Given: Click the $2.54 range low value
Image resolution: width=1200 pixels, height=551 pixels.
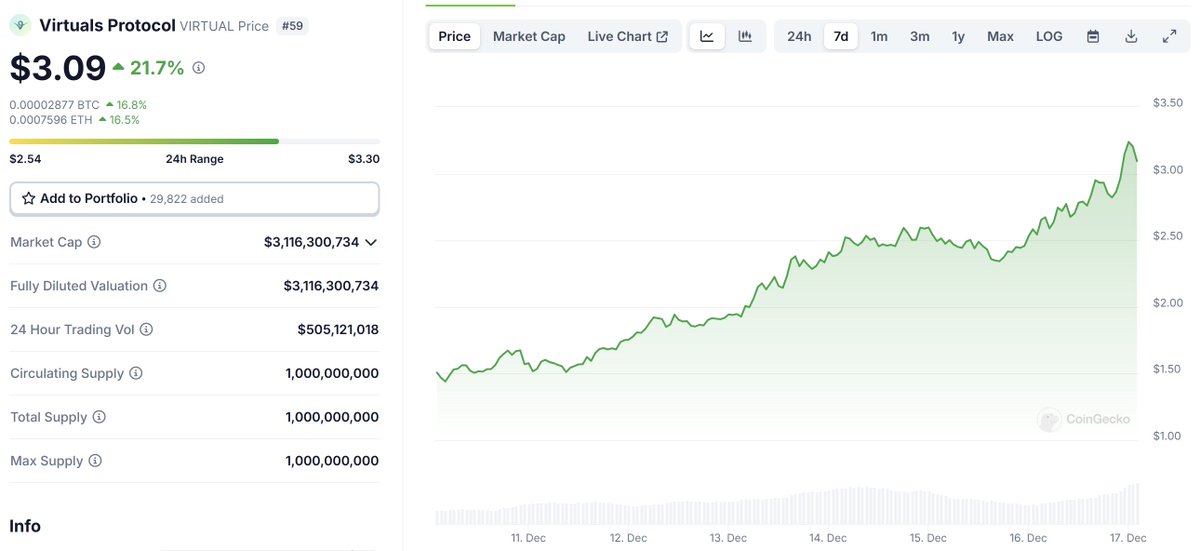Looking at the screenshot, I should pyautogui.click(x=25, y=159).
